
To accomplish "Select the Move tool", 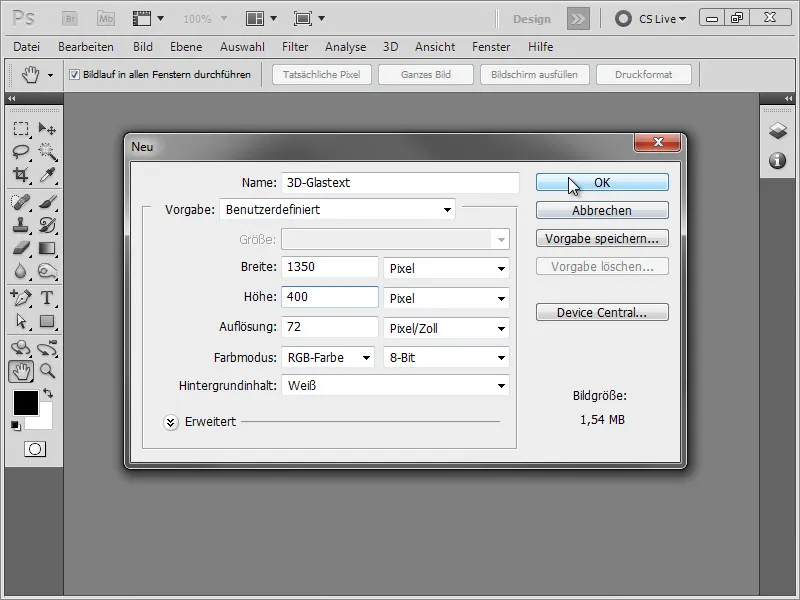I will [47, 128].
